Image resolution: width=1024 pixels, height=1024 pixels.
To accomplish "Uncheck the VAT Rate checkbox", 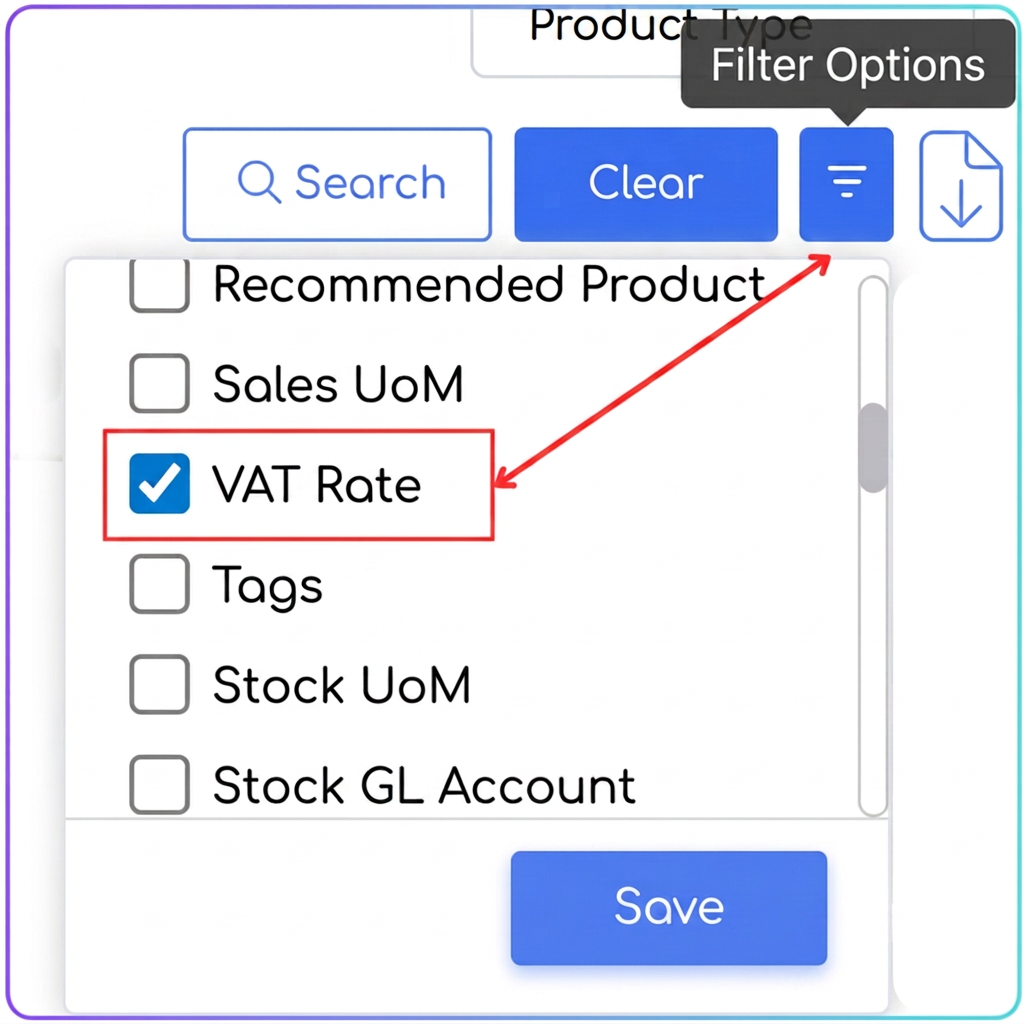I will (159, 483).
